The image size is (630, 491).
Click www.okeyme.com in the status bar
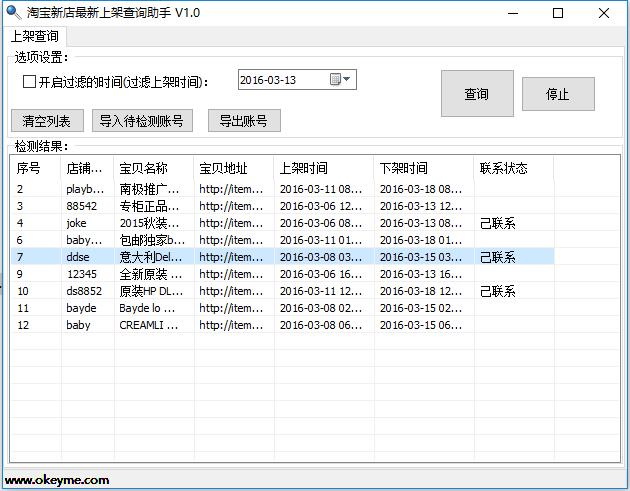pyautogui.click(x=57, y=480)
